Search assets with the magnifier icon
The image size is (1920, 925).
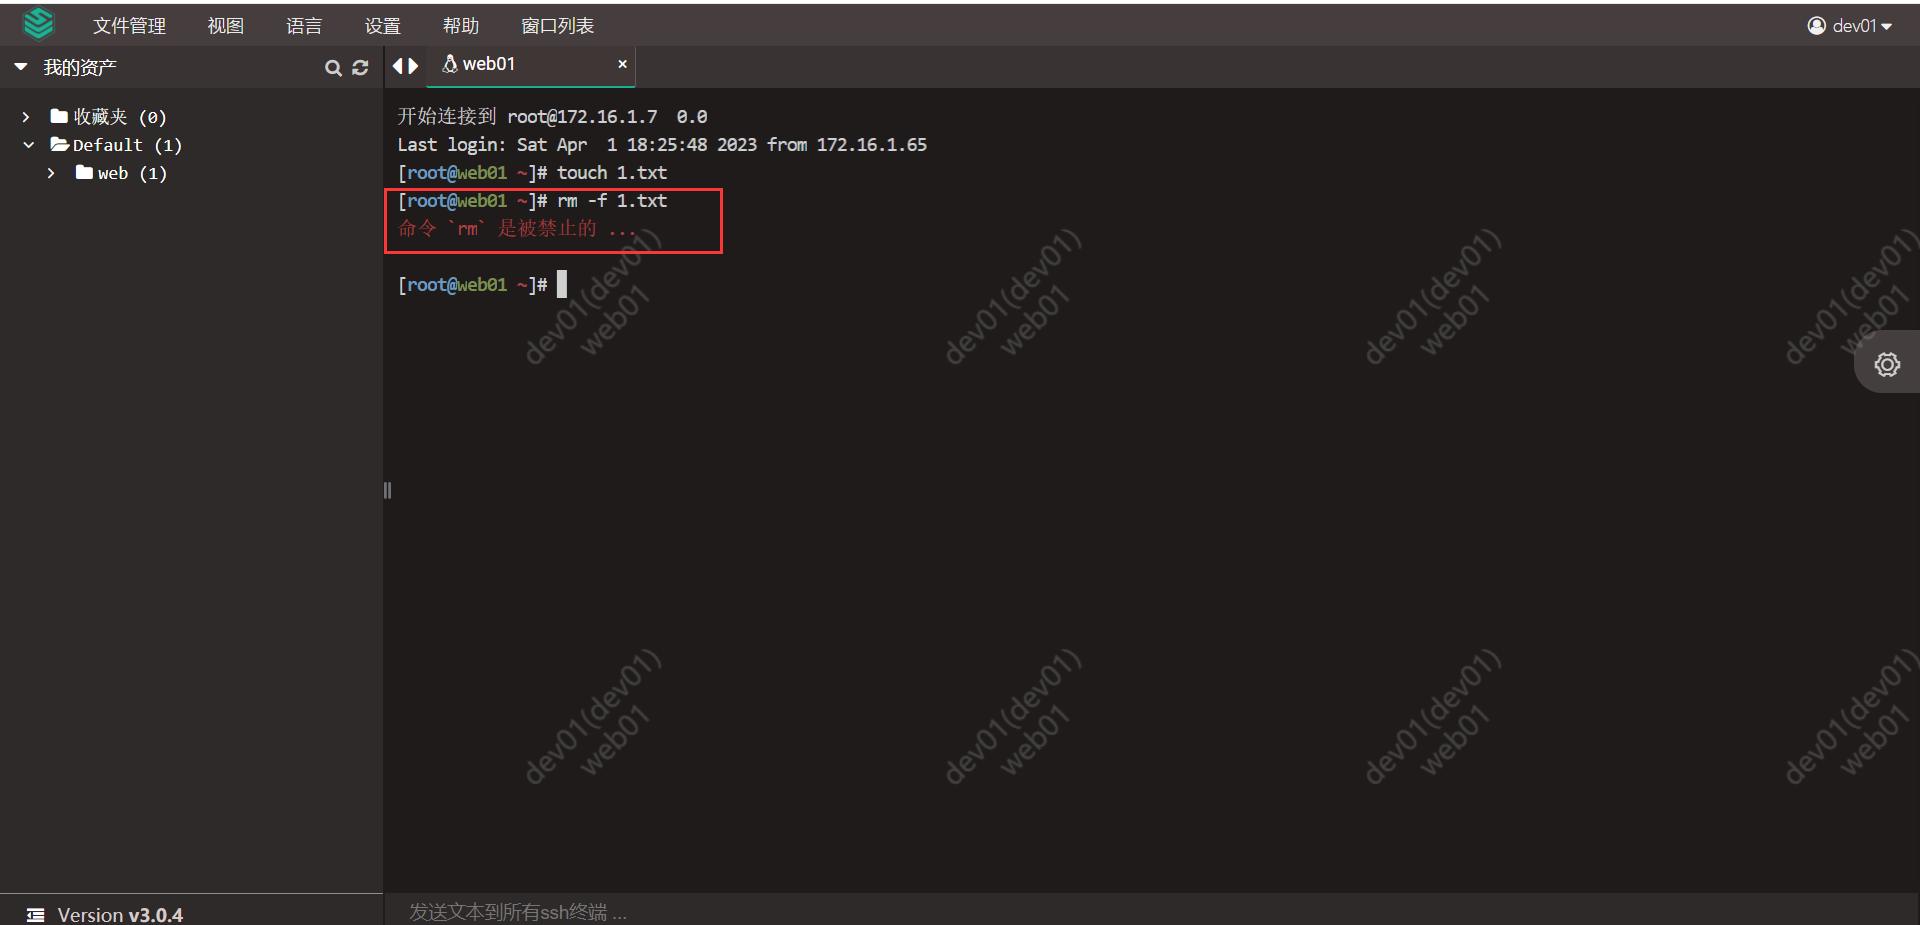point(333,68)
